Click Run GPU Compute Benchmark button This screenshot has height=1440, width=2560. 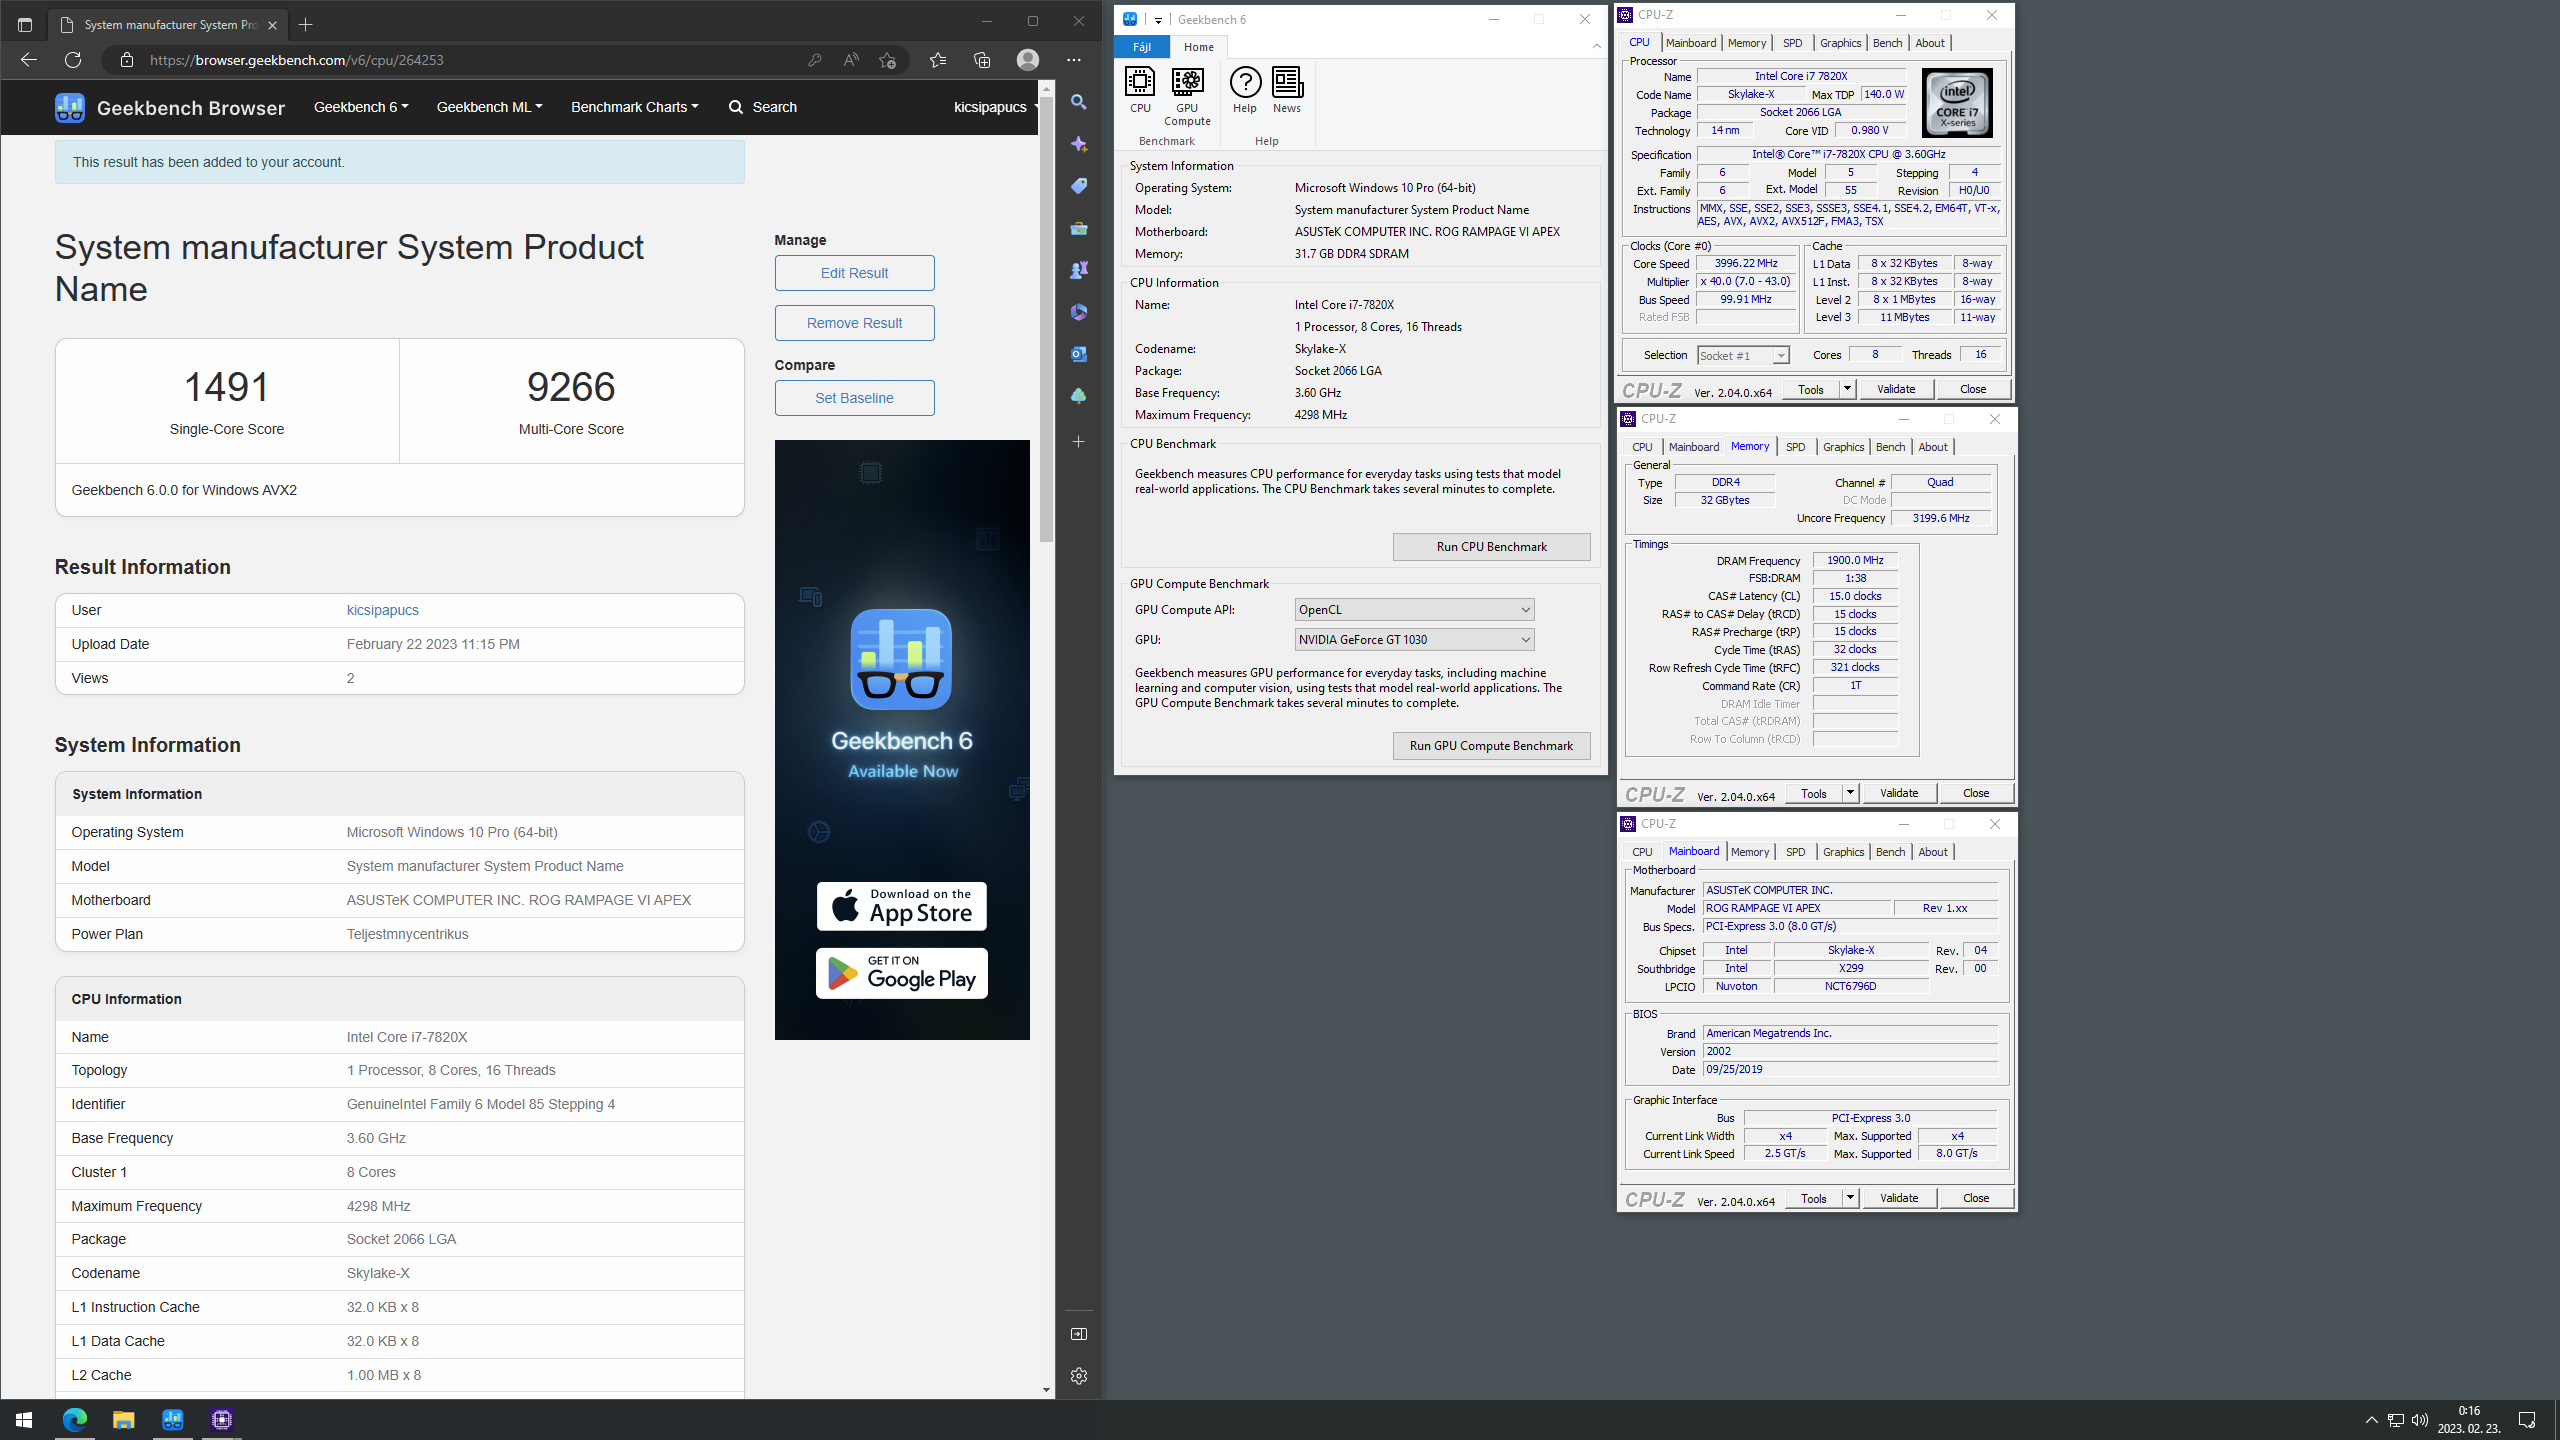[x=1491, y=746]
